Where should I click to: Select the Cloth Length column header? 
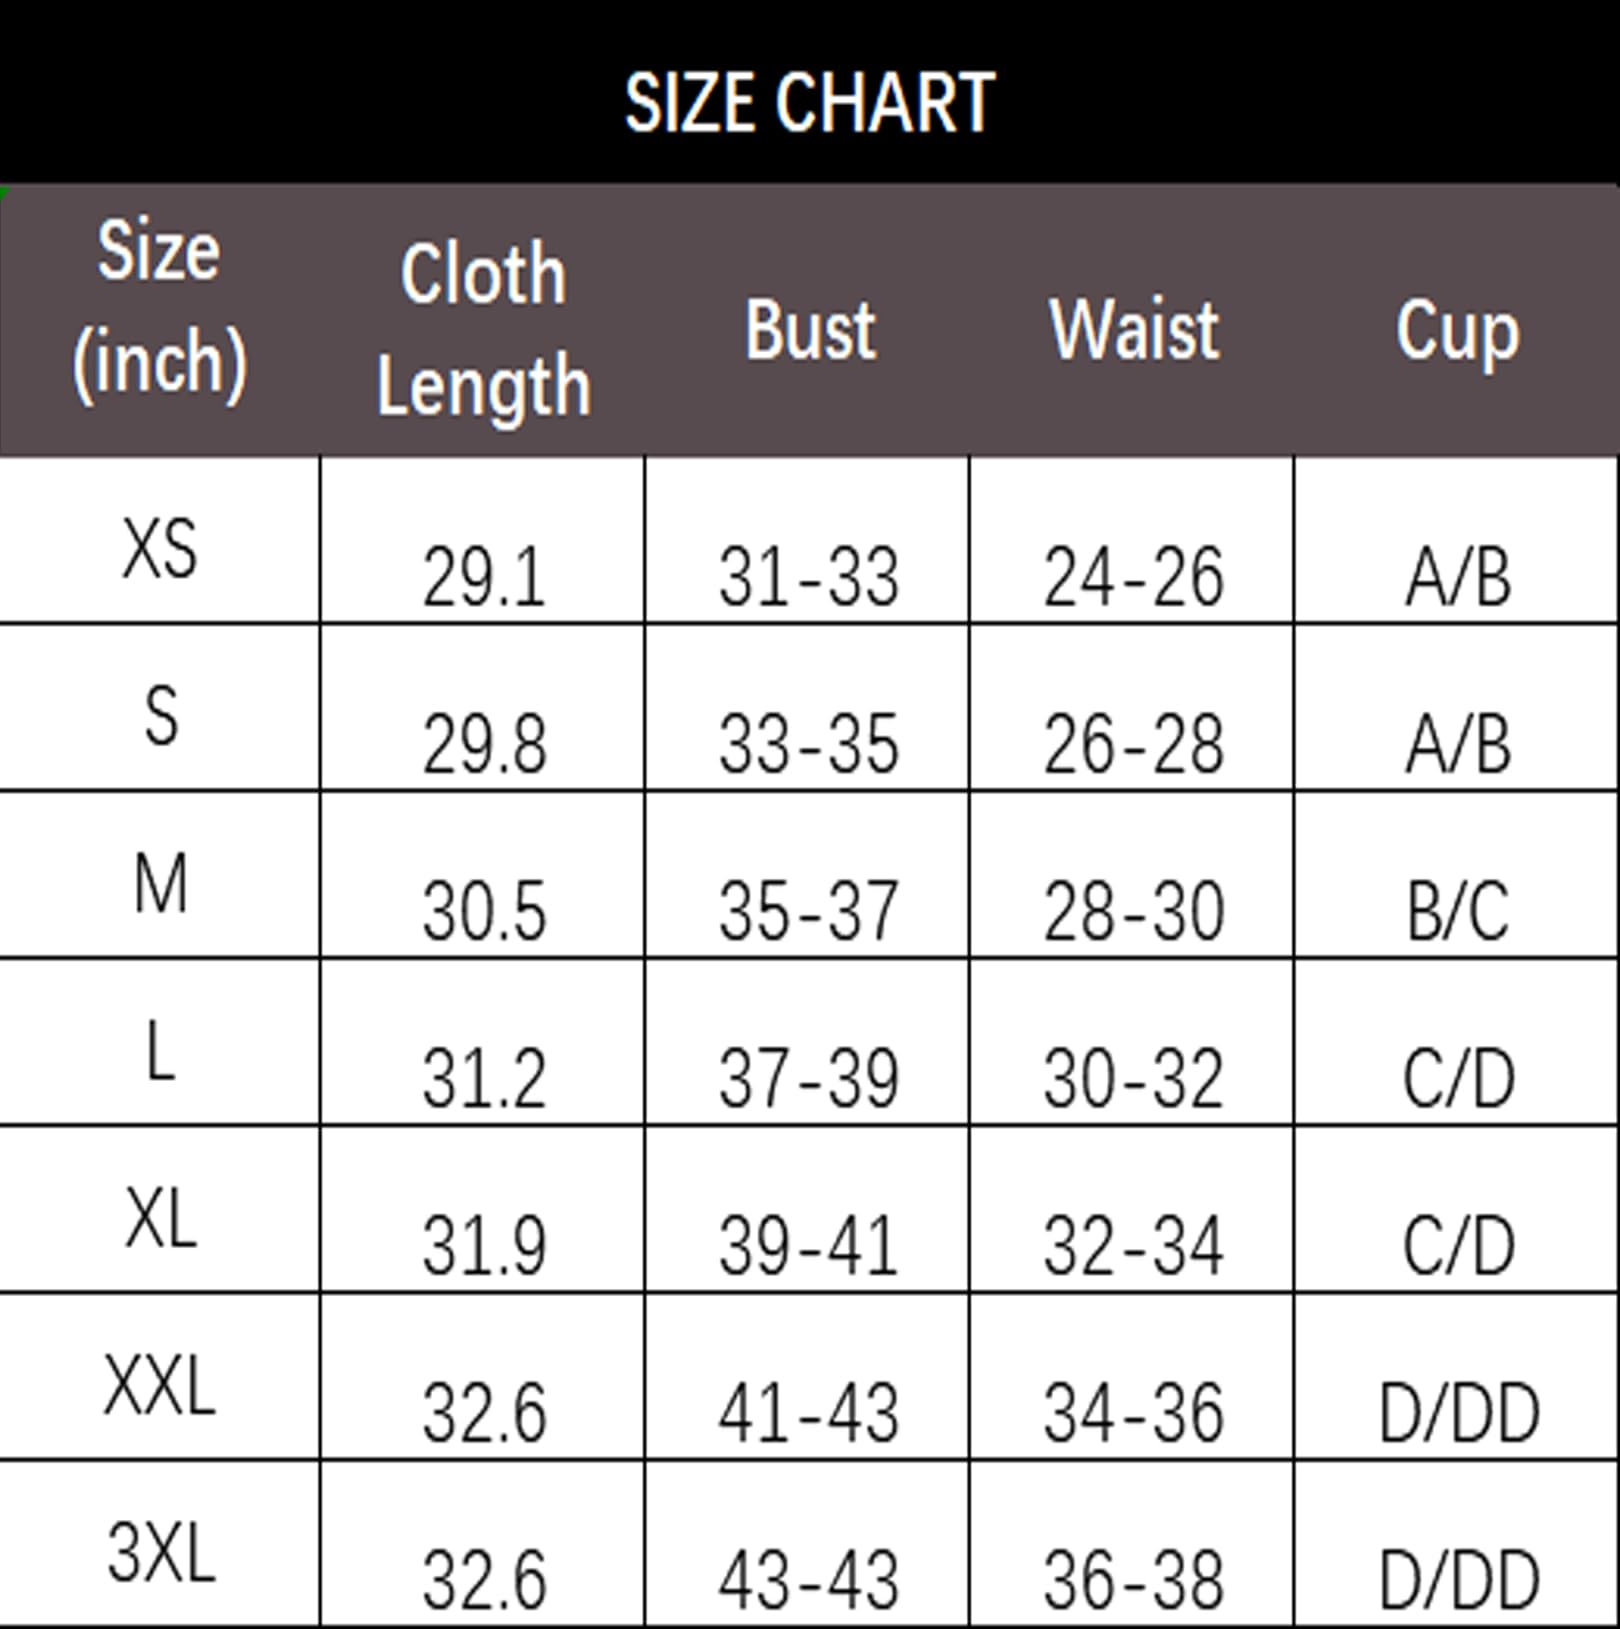pos(483,329)
